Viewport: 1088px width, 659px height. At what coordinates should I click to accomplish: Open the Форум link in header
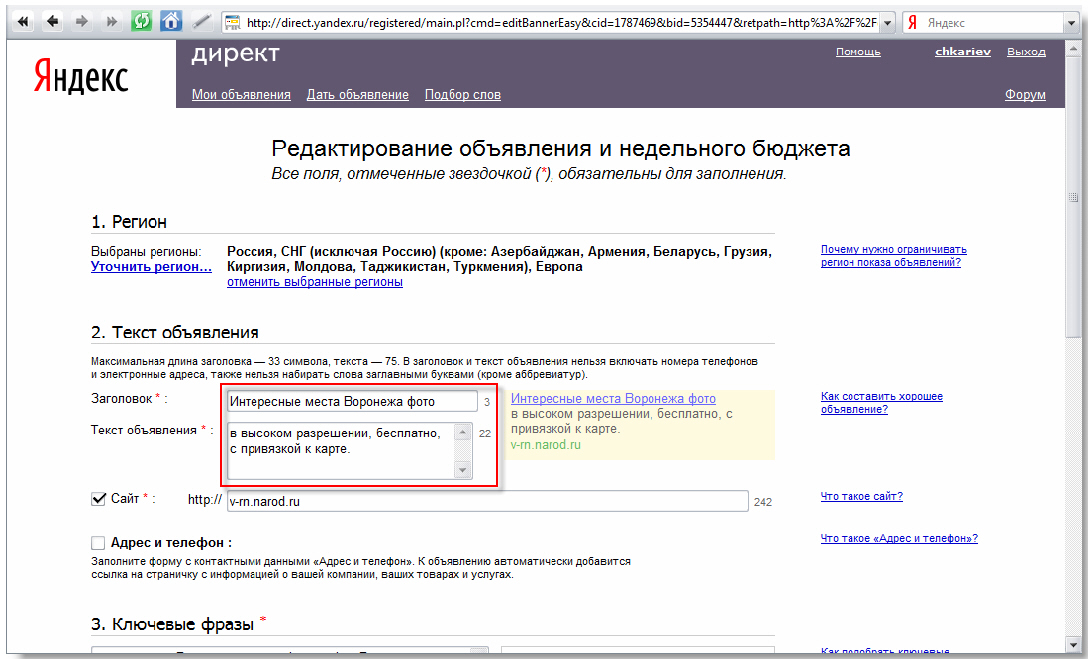1025,95
